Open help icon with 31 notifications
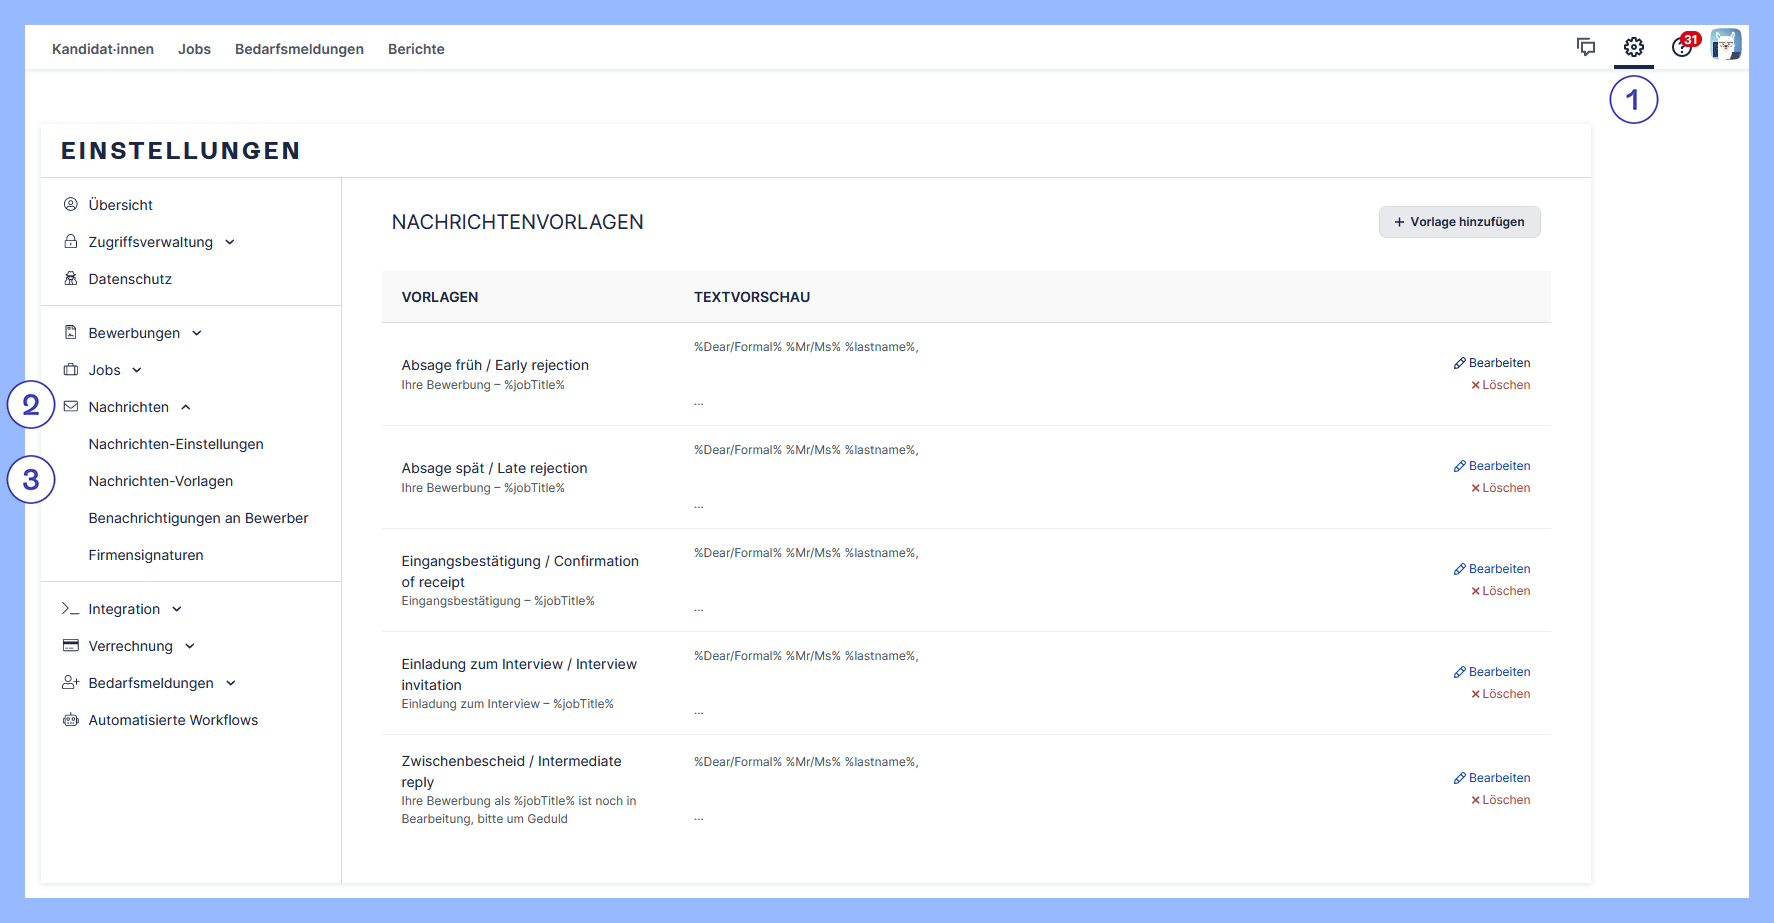The width and height of the screenshot is (1774, 923). (1682, 47)
